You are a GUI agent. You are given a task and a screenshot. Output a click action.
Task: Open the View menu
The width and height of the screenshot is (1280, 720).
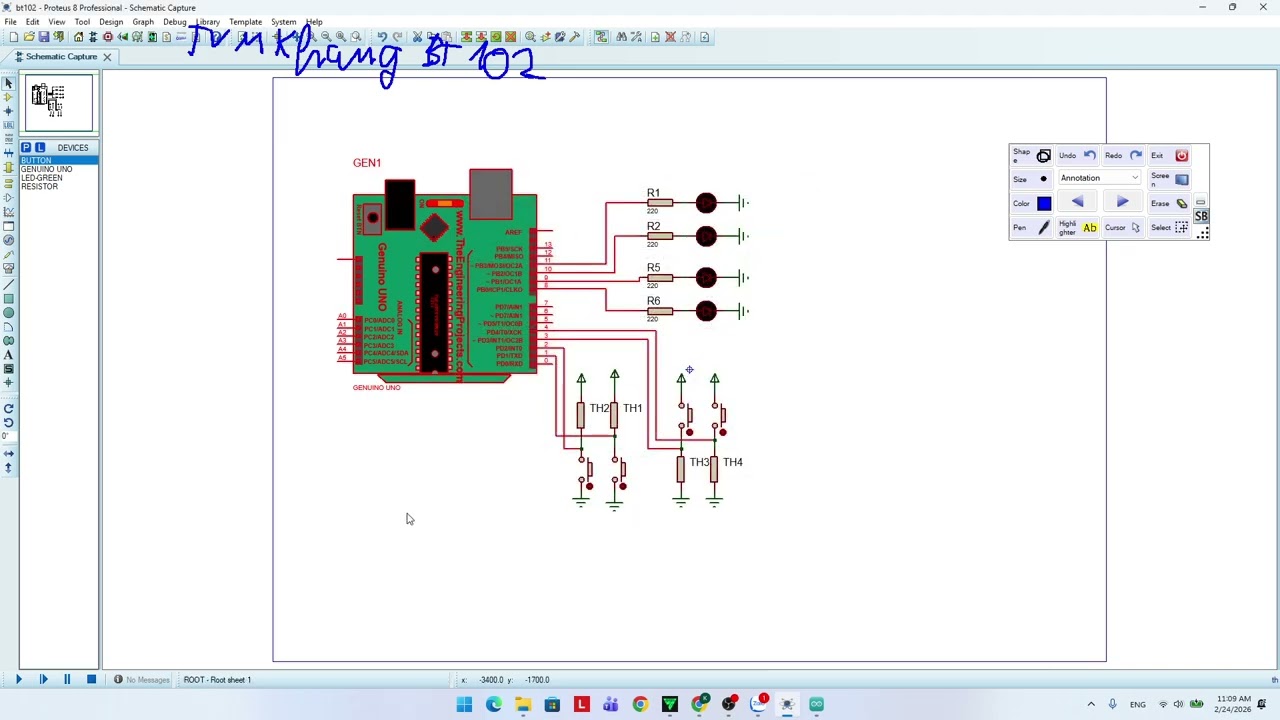57,22
